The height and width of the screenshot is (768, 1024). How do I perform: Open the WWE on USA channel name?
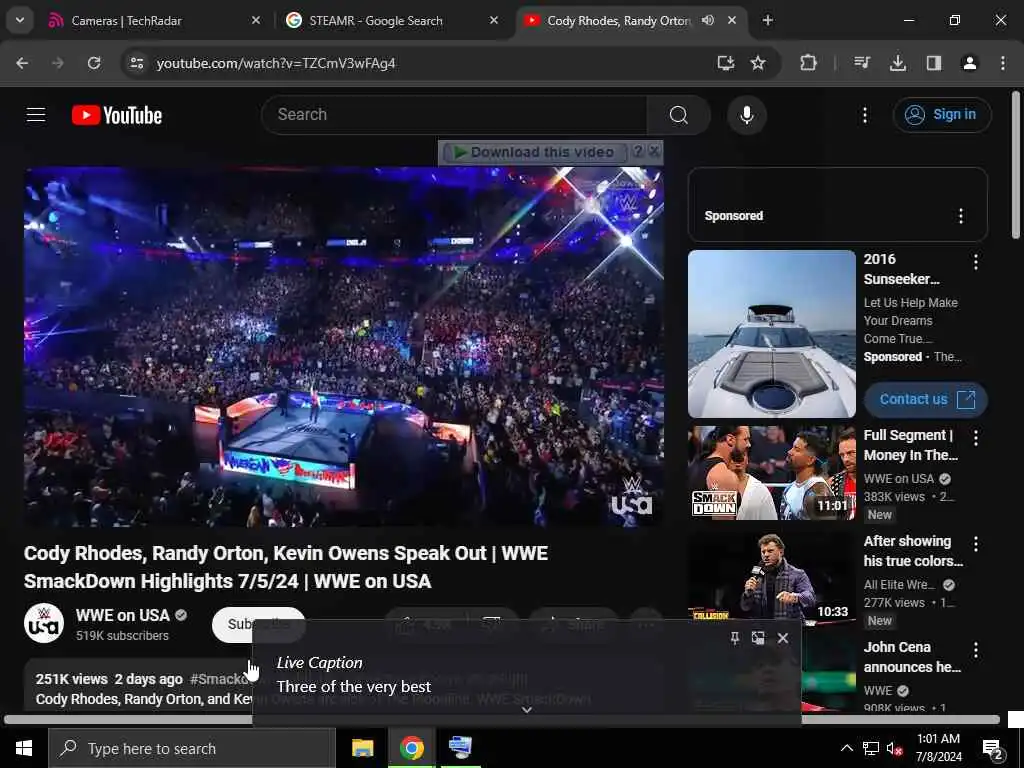(123, 615)
